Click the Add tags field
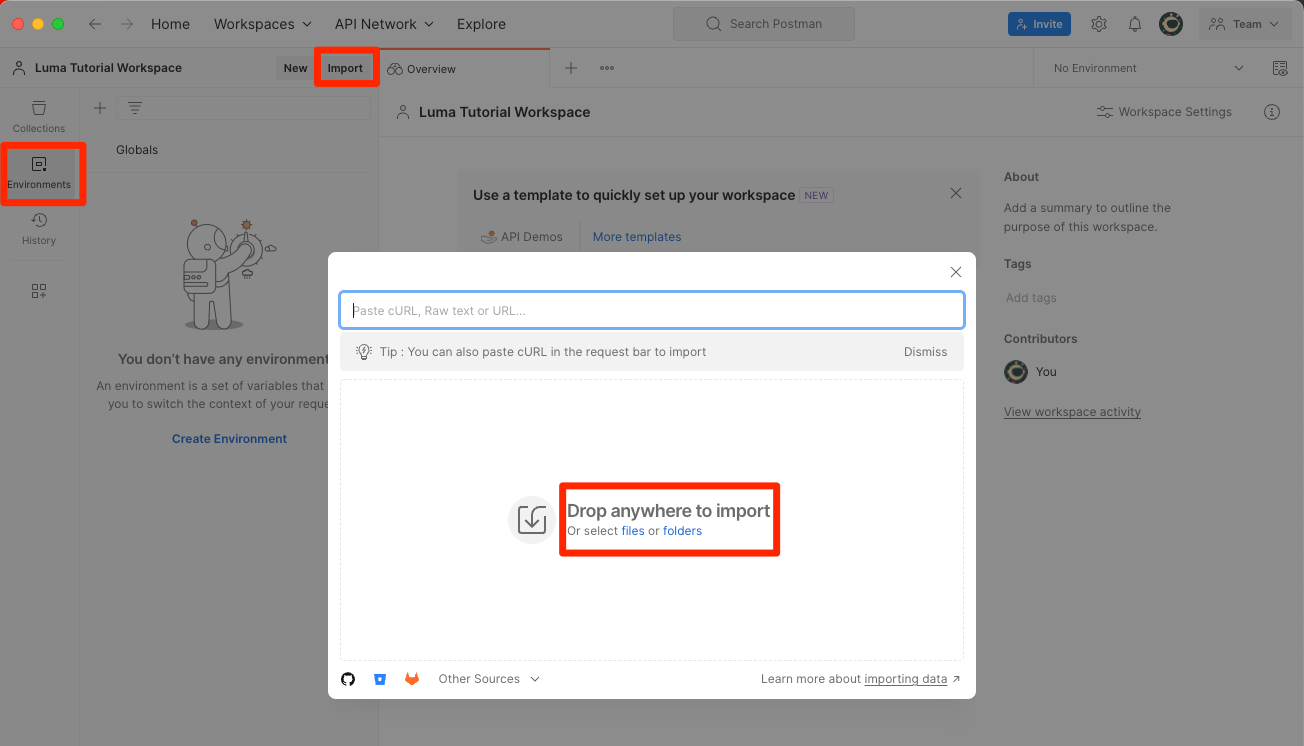The image size is (1304, 746). click(1031, 298)
